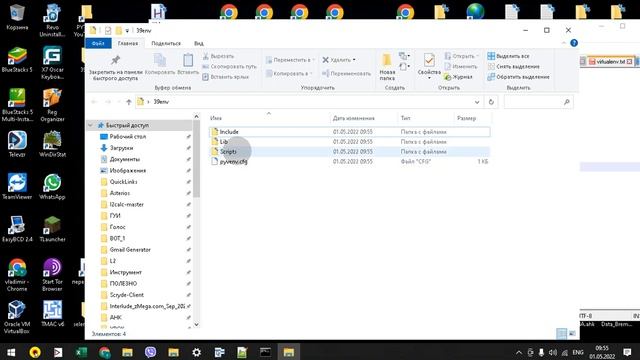Open the Переместить в dropdown
The width and height of the screenshot is (640, 360).
(x=290, y=60)
